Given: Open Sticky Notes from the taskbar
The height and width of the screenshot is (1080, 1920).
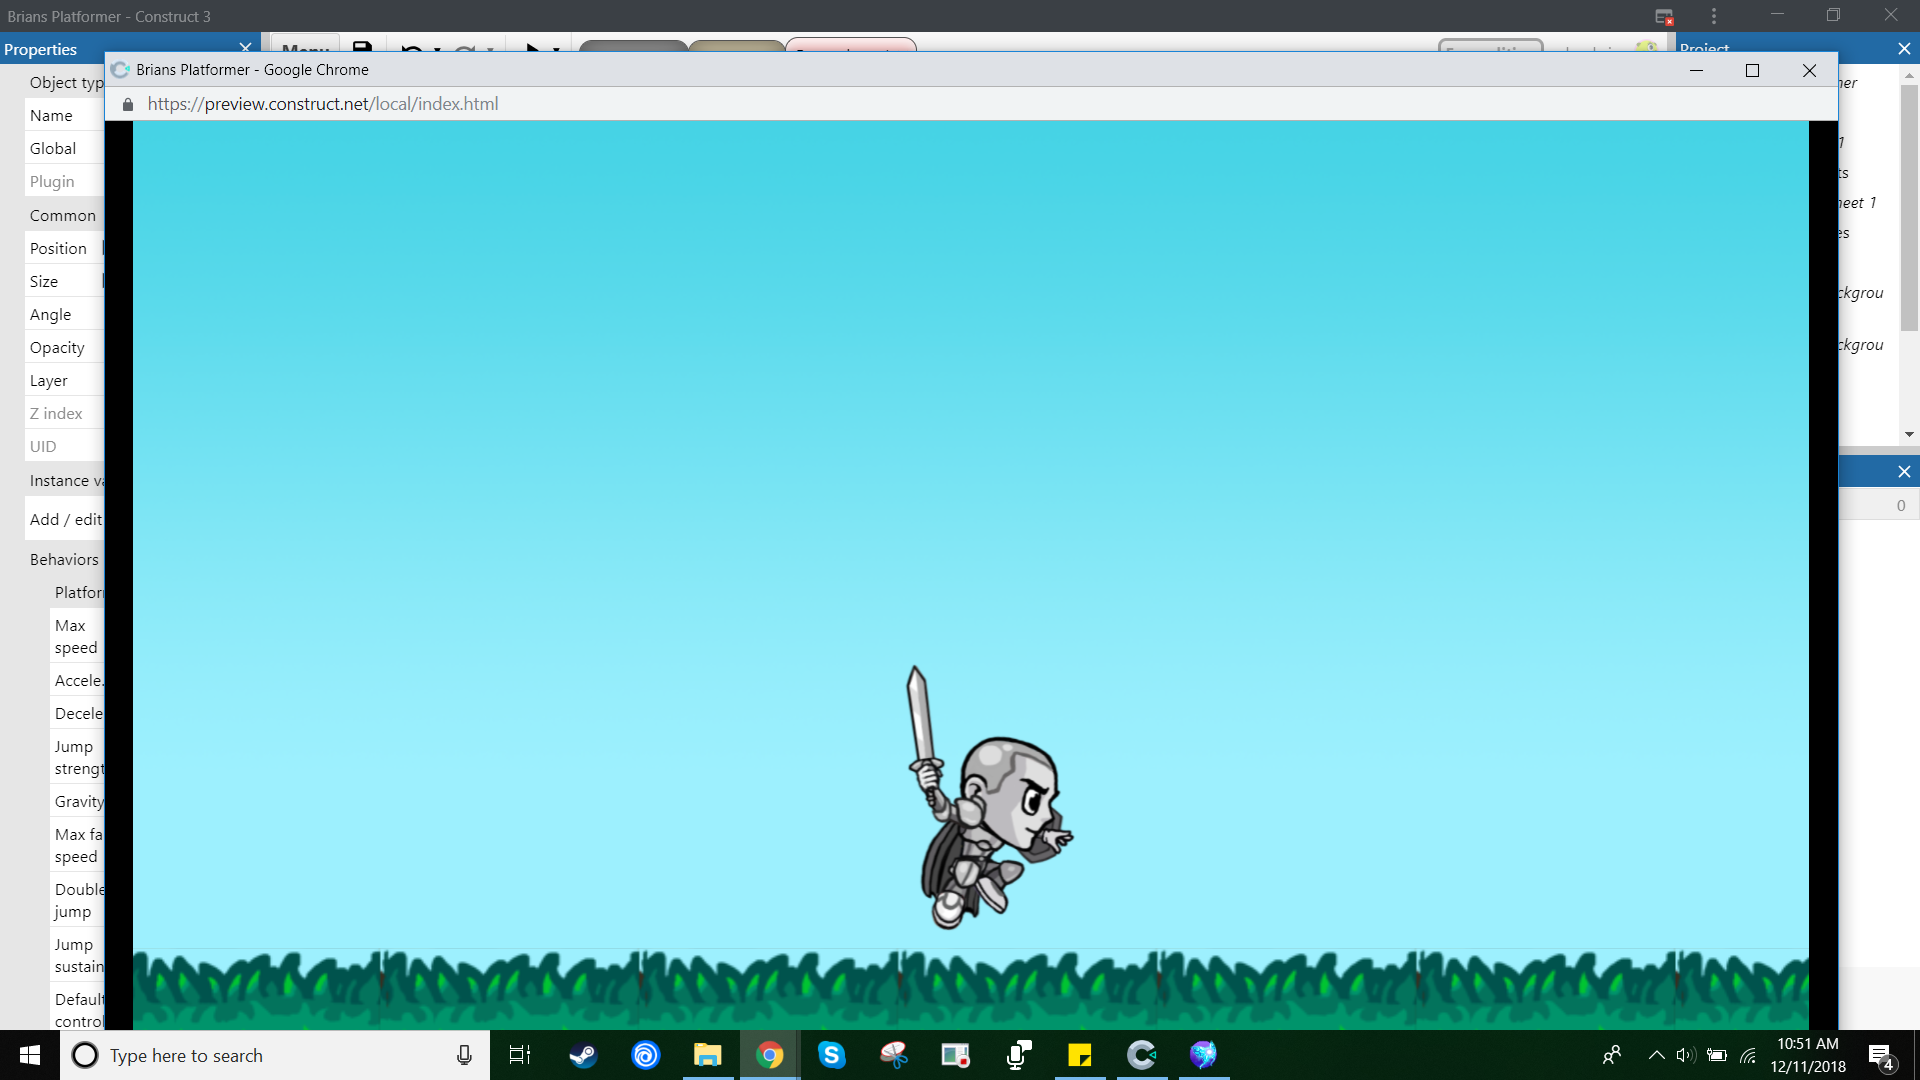Looking at the screenshot, I should point(1080,1055).
